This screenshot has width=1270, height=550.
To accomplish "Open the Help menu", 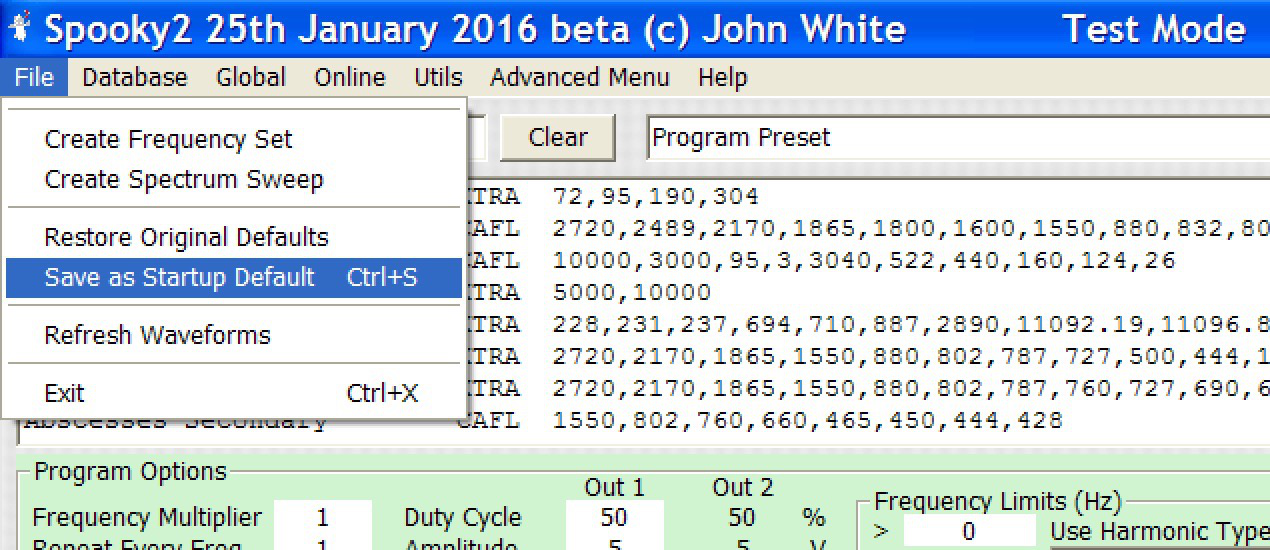I will [x=722, y=78].
